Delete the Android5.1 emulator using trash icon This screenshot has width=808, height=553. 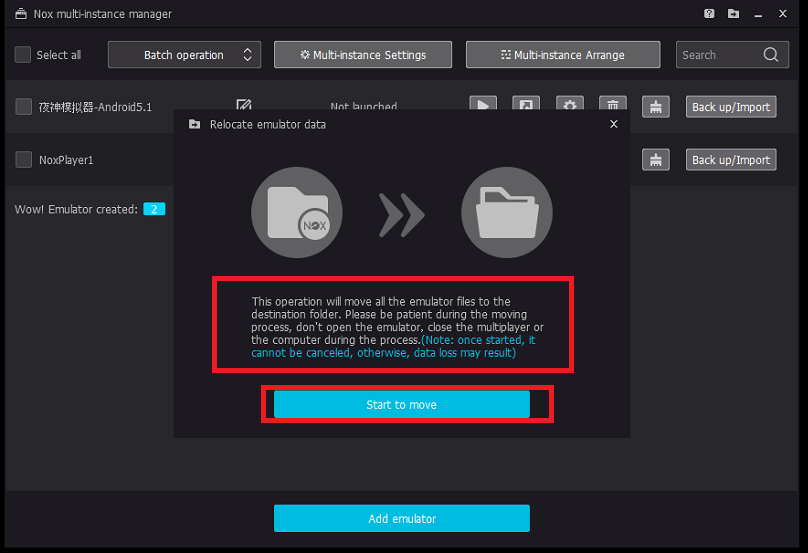point(612,104)
